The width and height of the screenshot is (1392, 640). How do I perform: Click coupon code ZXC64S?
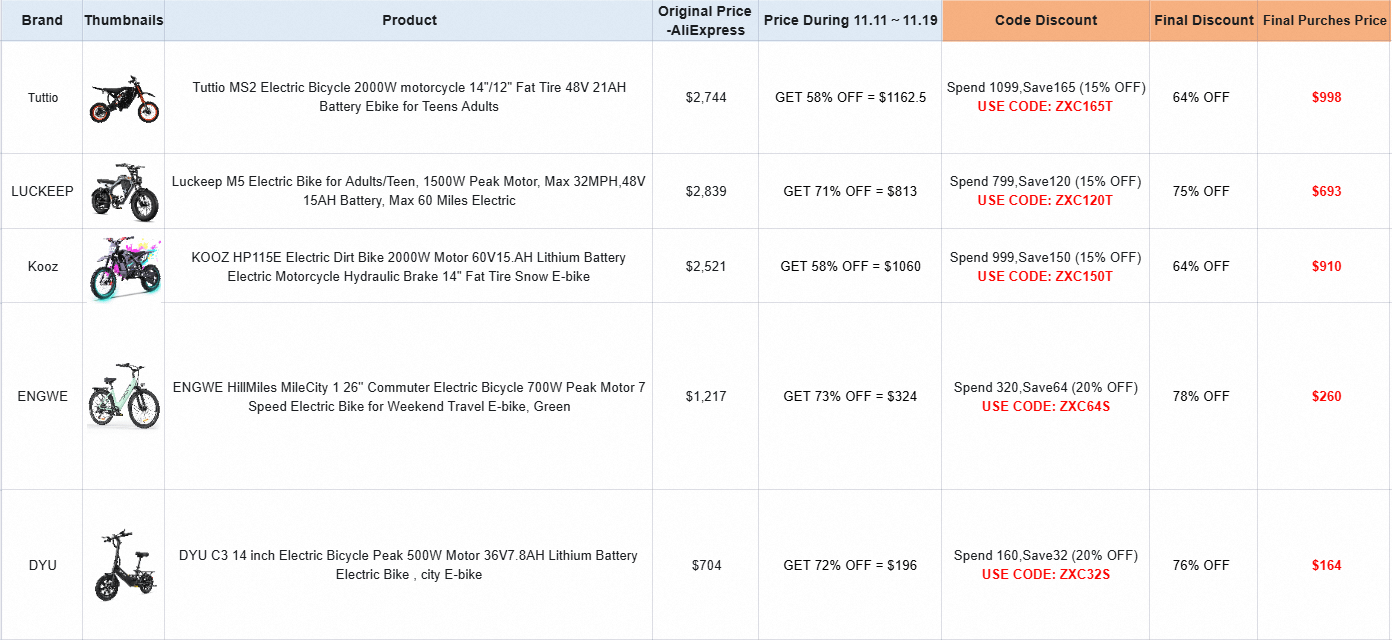pyautogui.click(x=1045, y=406)
